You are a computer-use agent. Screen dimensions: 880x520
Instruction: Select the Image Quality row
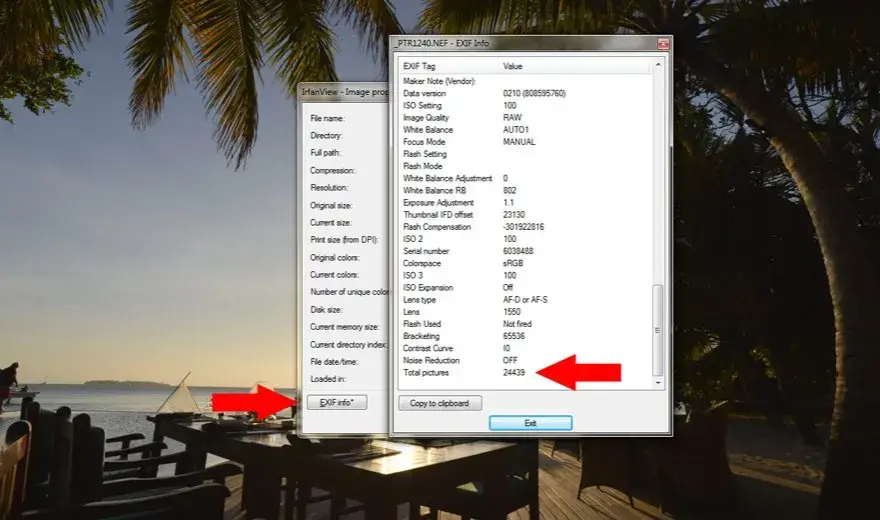pyautogui.click(x=526, y=118)
